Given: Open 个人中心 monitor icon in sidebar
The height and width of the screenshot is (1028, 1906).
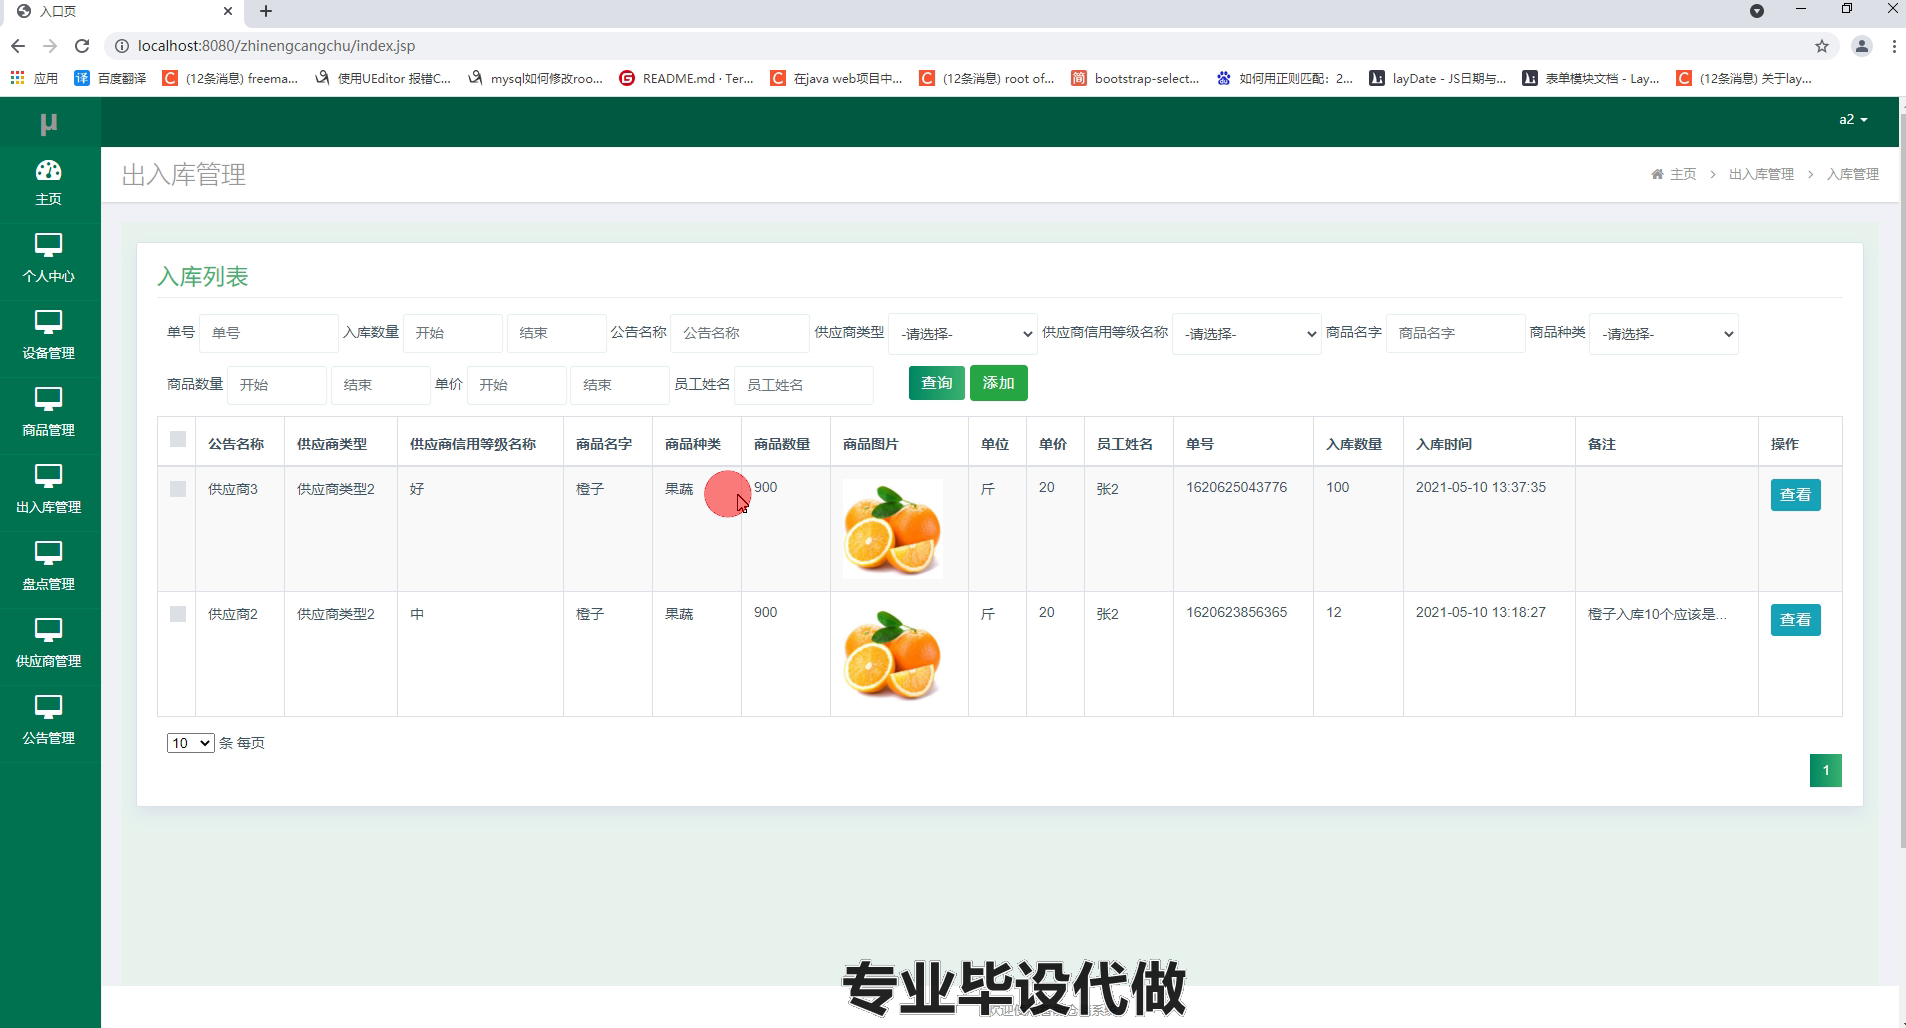Looking at the screenshot, I should click(x=48, y=245).
